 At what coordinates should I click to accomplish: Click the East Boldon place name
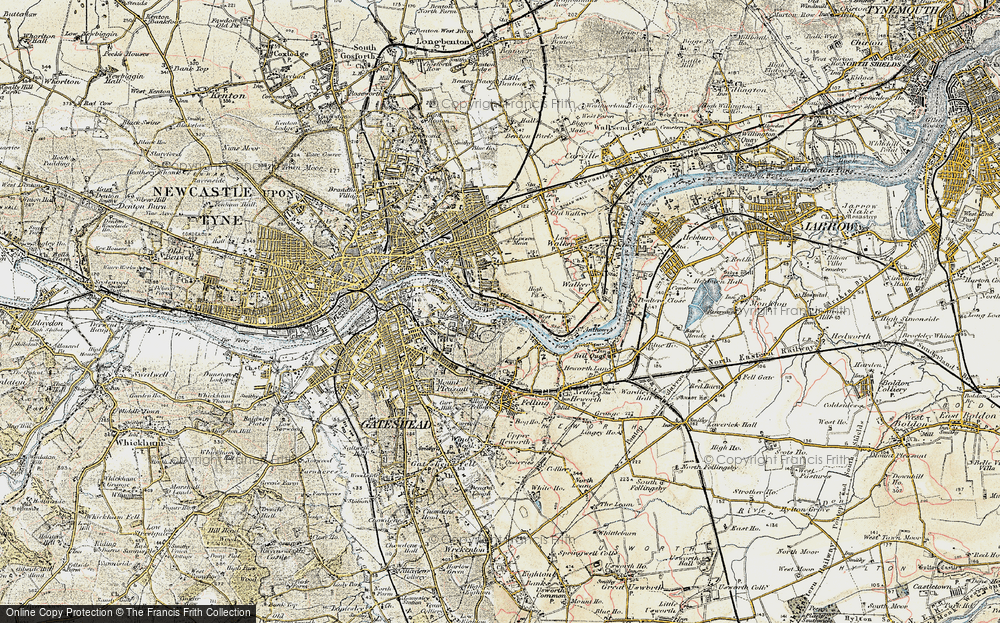(x=965, y=415)
